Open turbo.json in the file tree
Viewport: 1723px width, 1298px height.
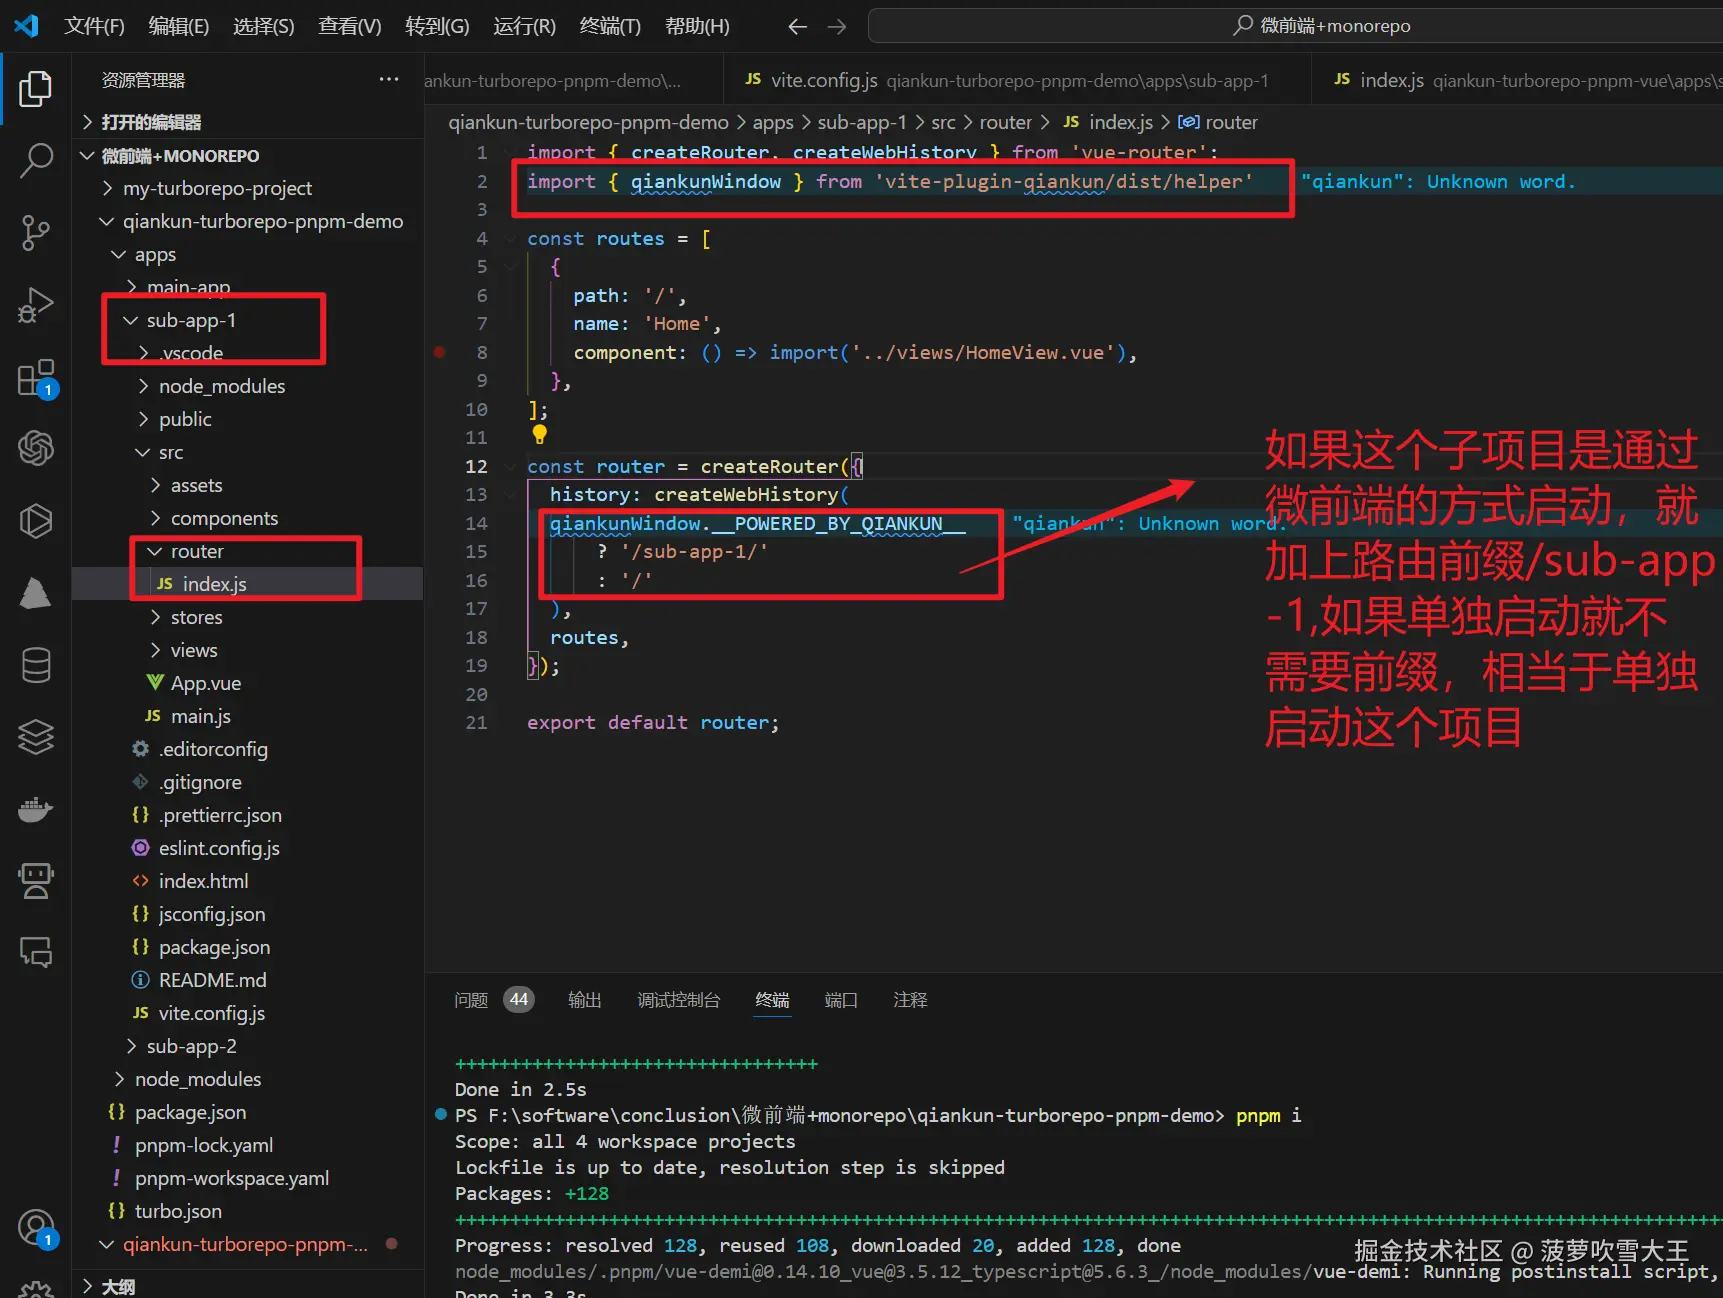pyautogui.click(x=247, y=1211)
